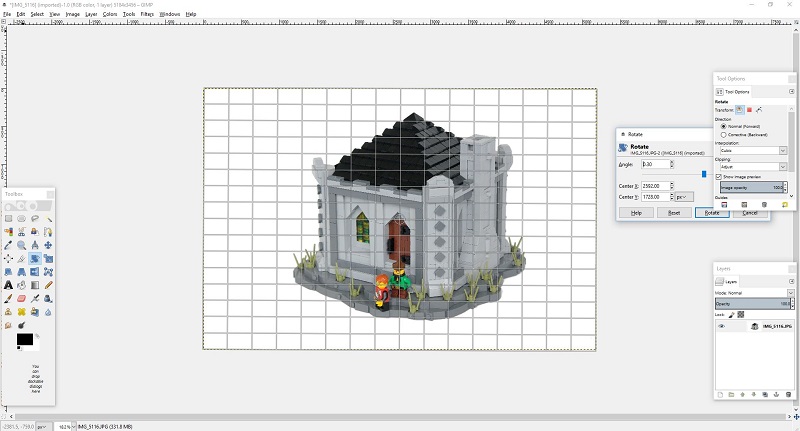Select the Rotate tool in Toolbox
This screenshot has height=431, width=800.
(35, 259)
